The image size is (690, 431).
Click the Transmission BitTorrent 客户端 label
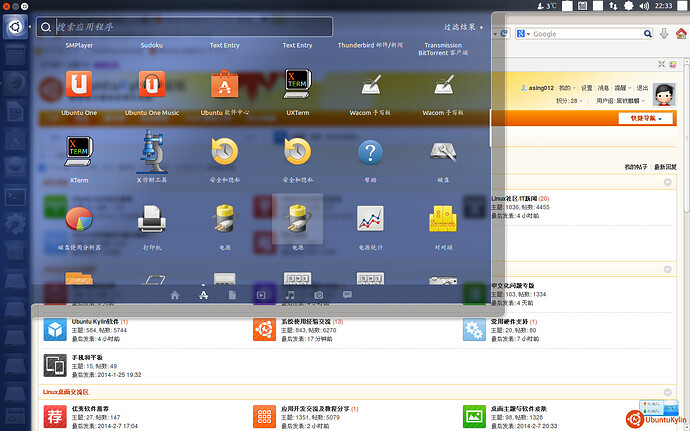[443, 49]
